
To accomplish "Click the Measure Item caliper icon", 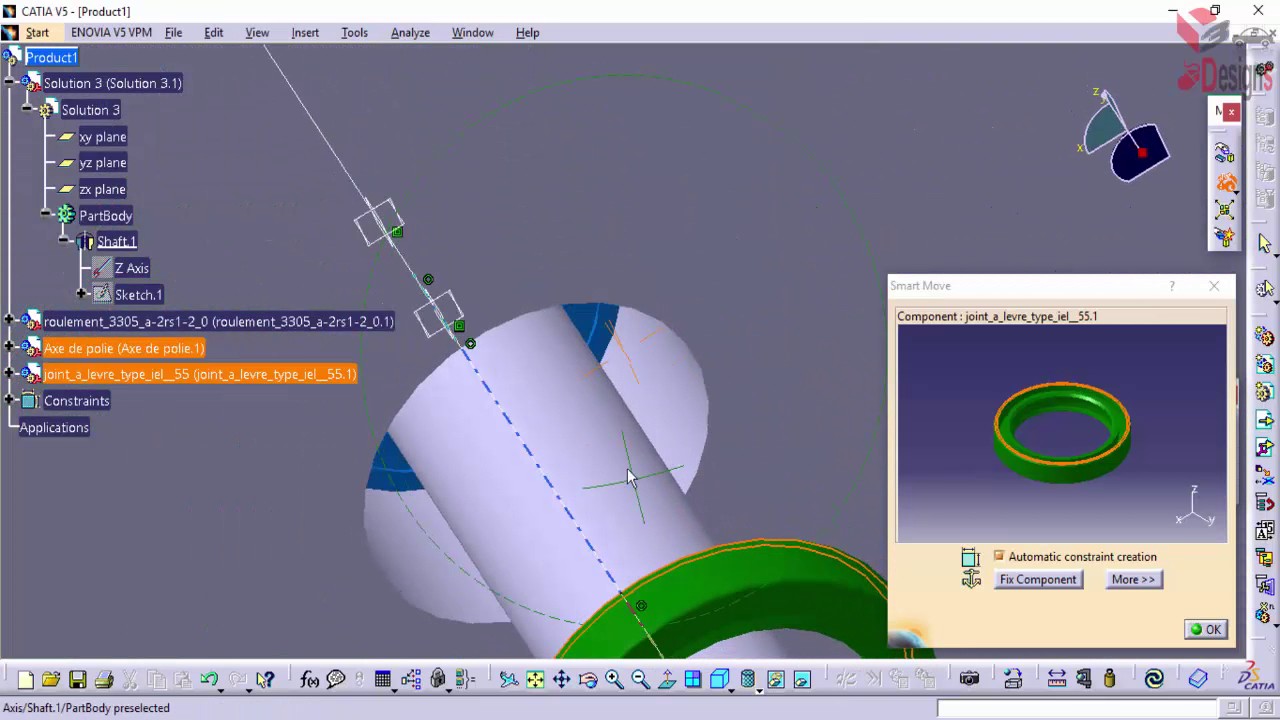I will pos(1084,679).
